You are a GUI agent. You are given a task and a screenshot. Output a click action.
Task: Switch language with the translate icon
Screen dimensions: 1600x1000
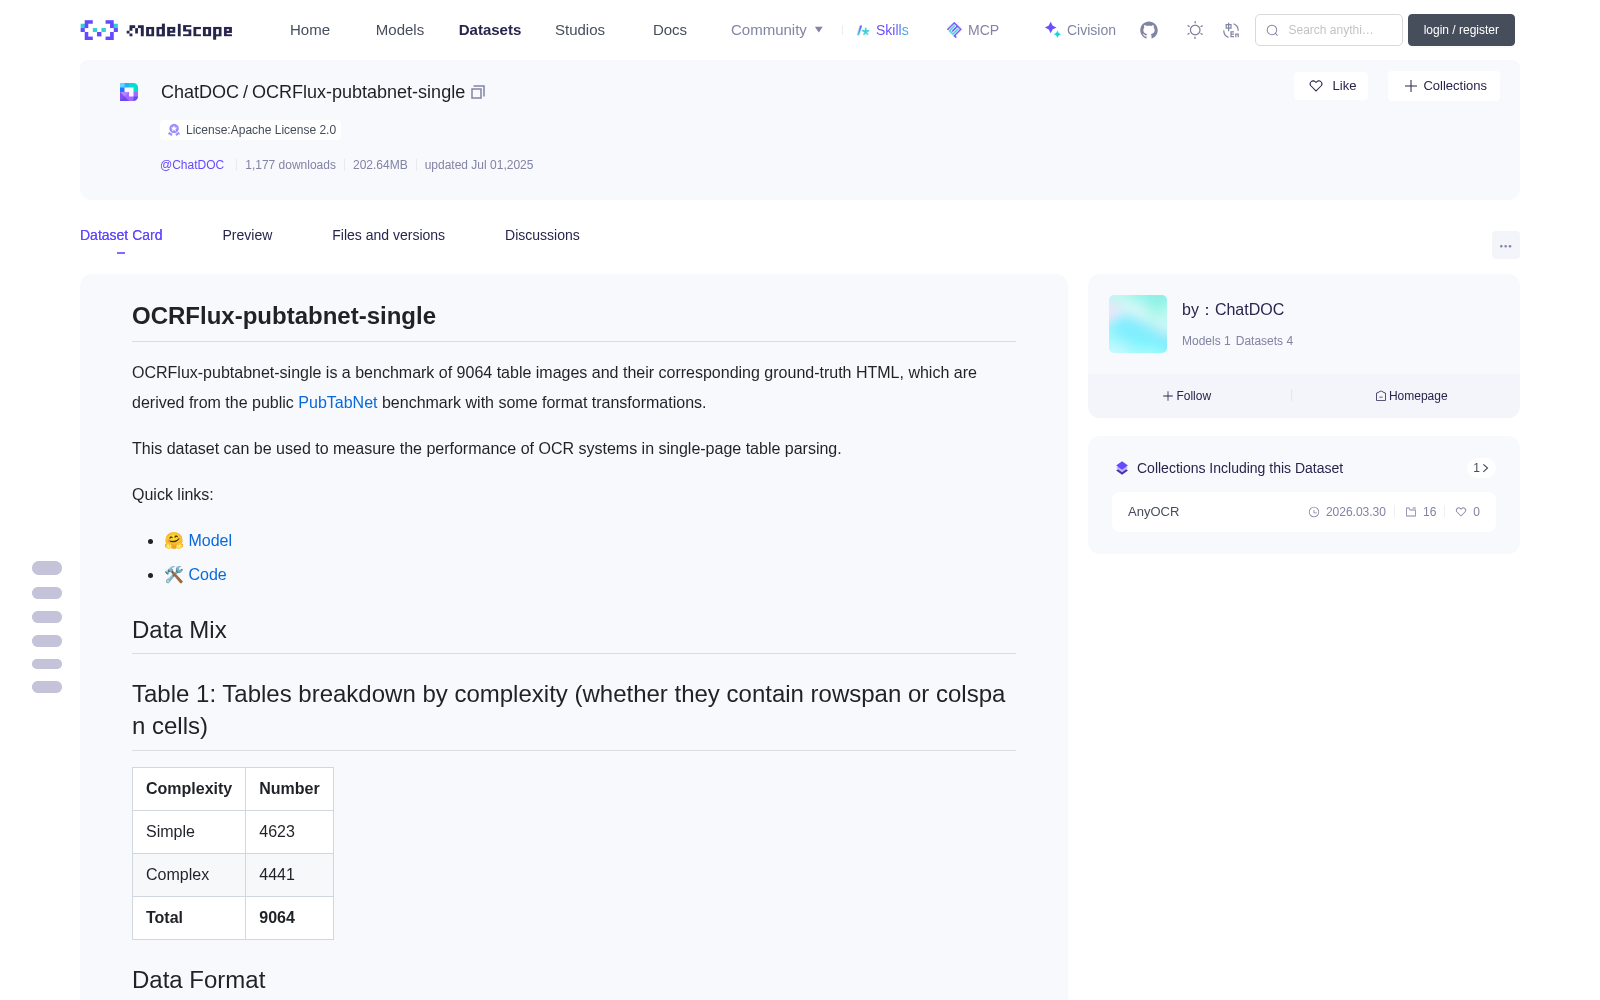[x=1231, y=30]
